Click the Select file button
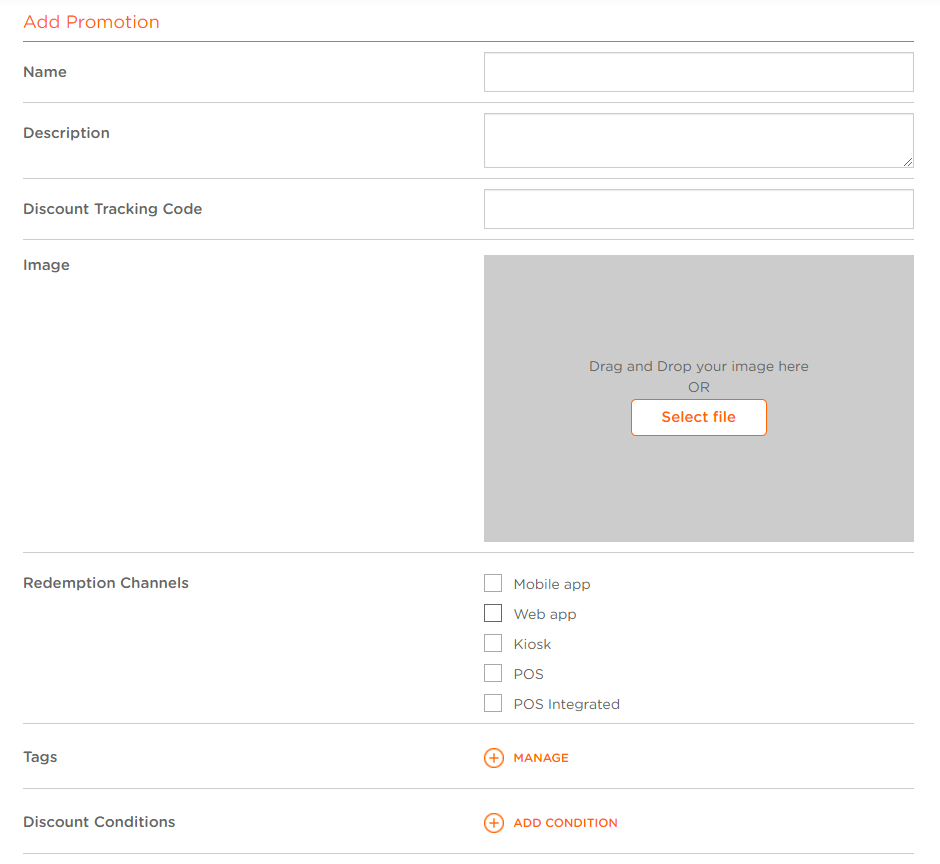This screenshot has width=940, height=864. 698,417
